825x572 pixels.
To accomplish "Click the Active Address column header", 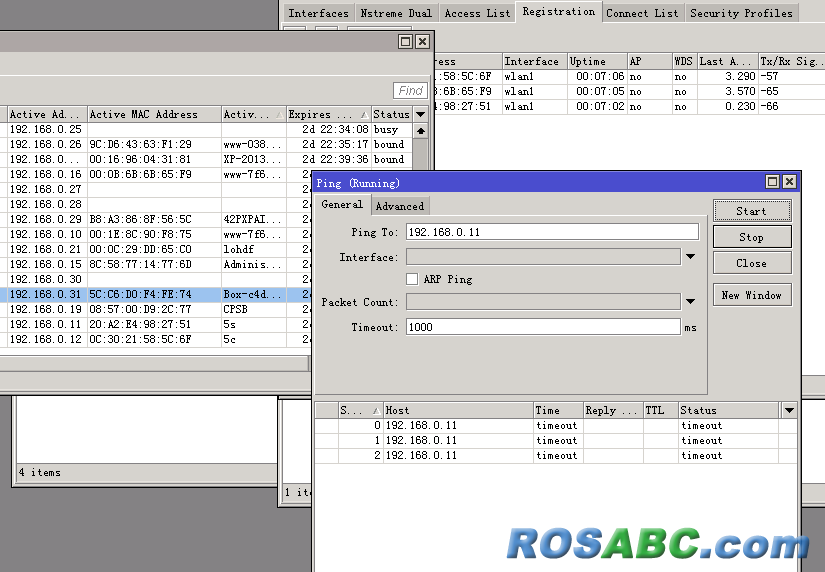I will (x=47, y=114).
